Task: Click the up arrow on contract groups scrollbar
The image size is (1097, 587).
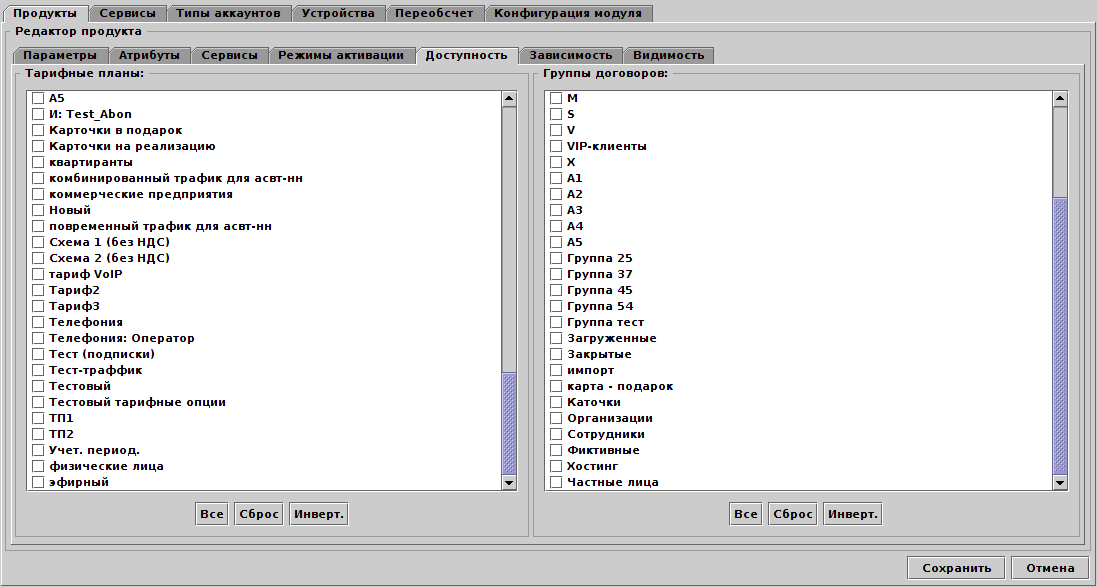Action: coord(1059,98)
